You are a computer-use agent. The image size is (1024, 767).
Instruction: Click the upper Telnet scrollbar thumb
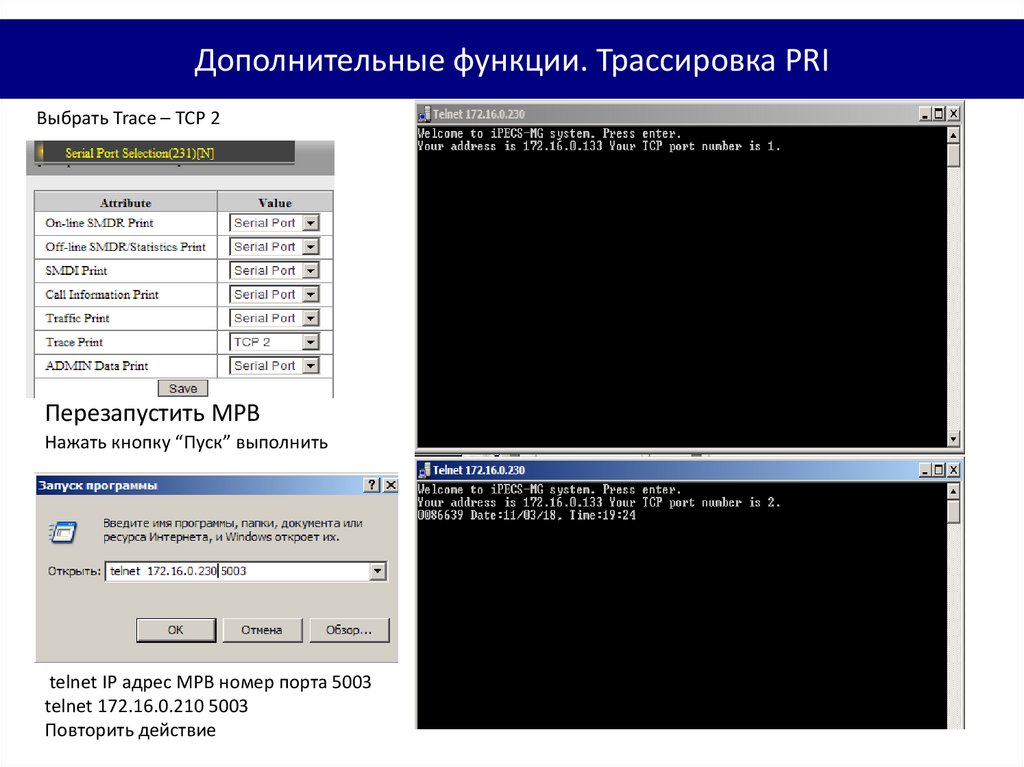tap(953, 155)
